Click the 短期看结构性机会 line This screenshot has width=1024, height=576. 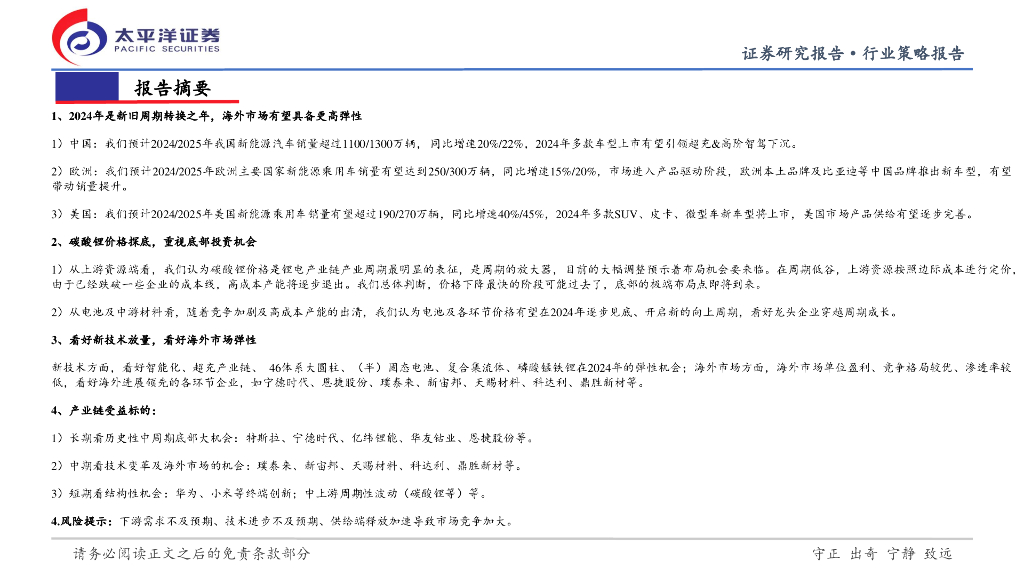click(268, 494)
